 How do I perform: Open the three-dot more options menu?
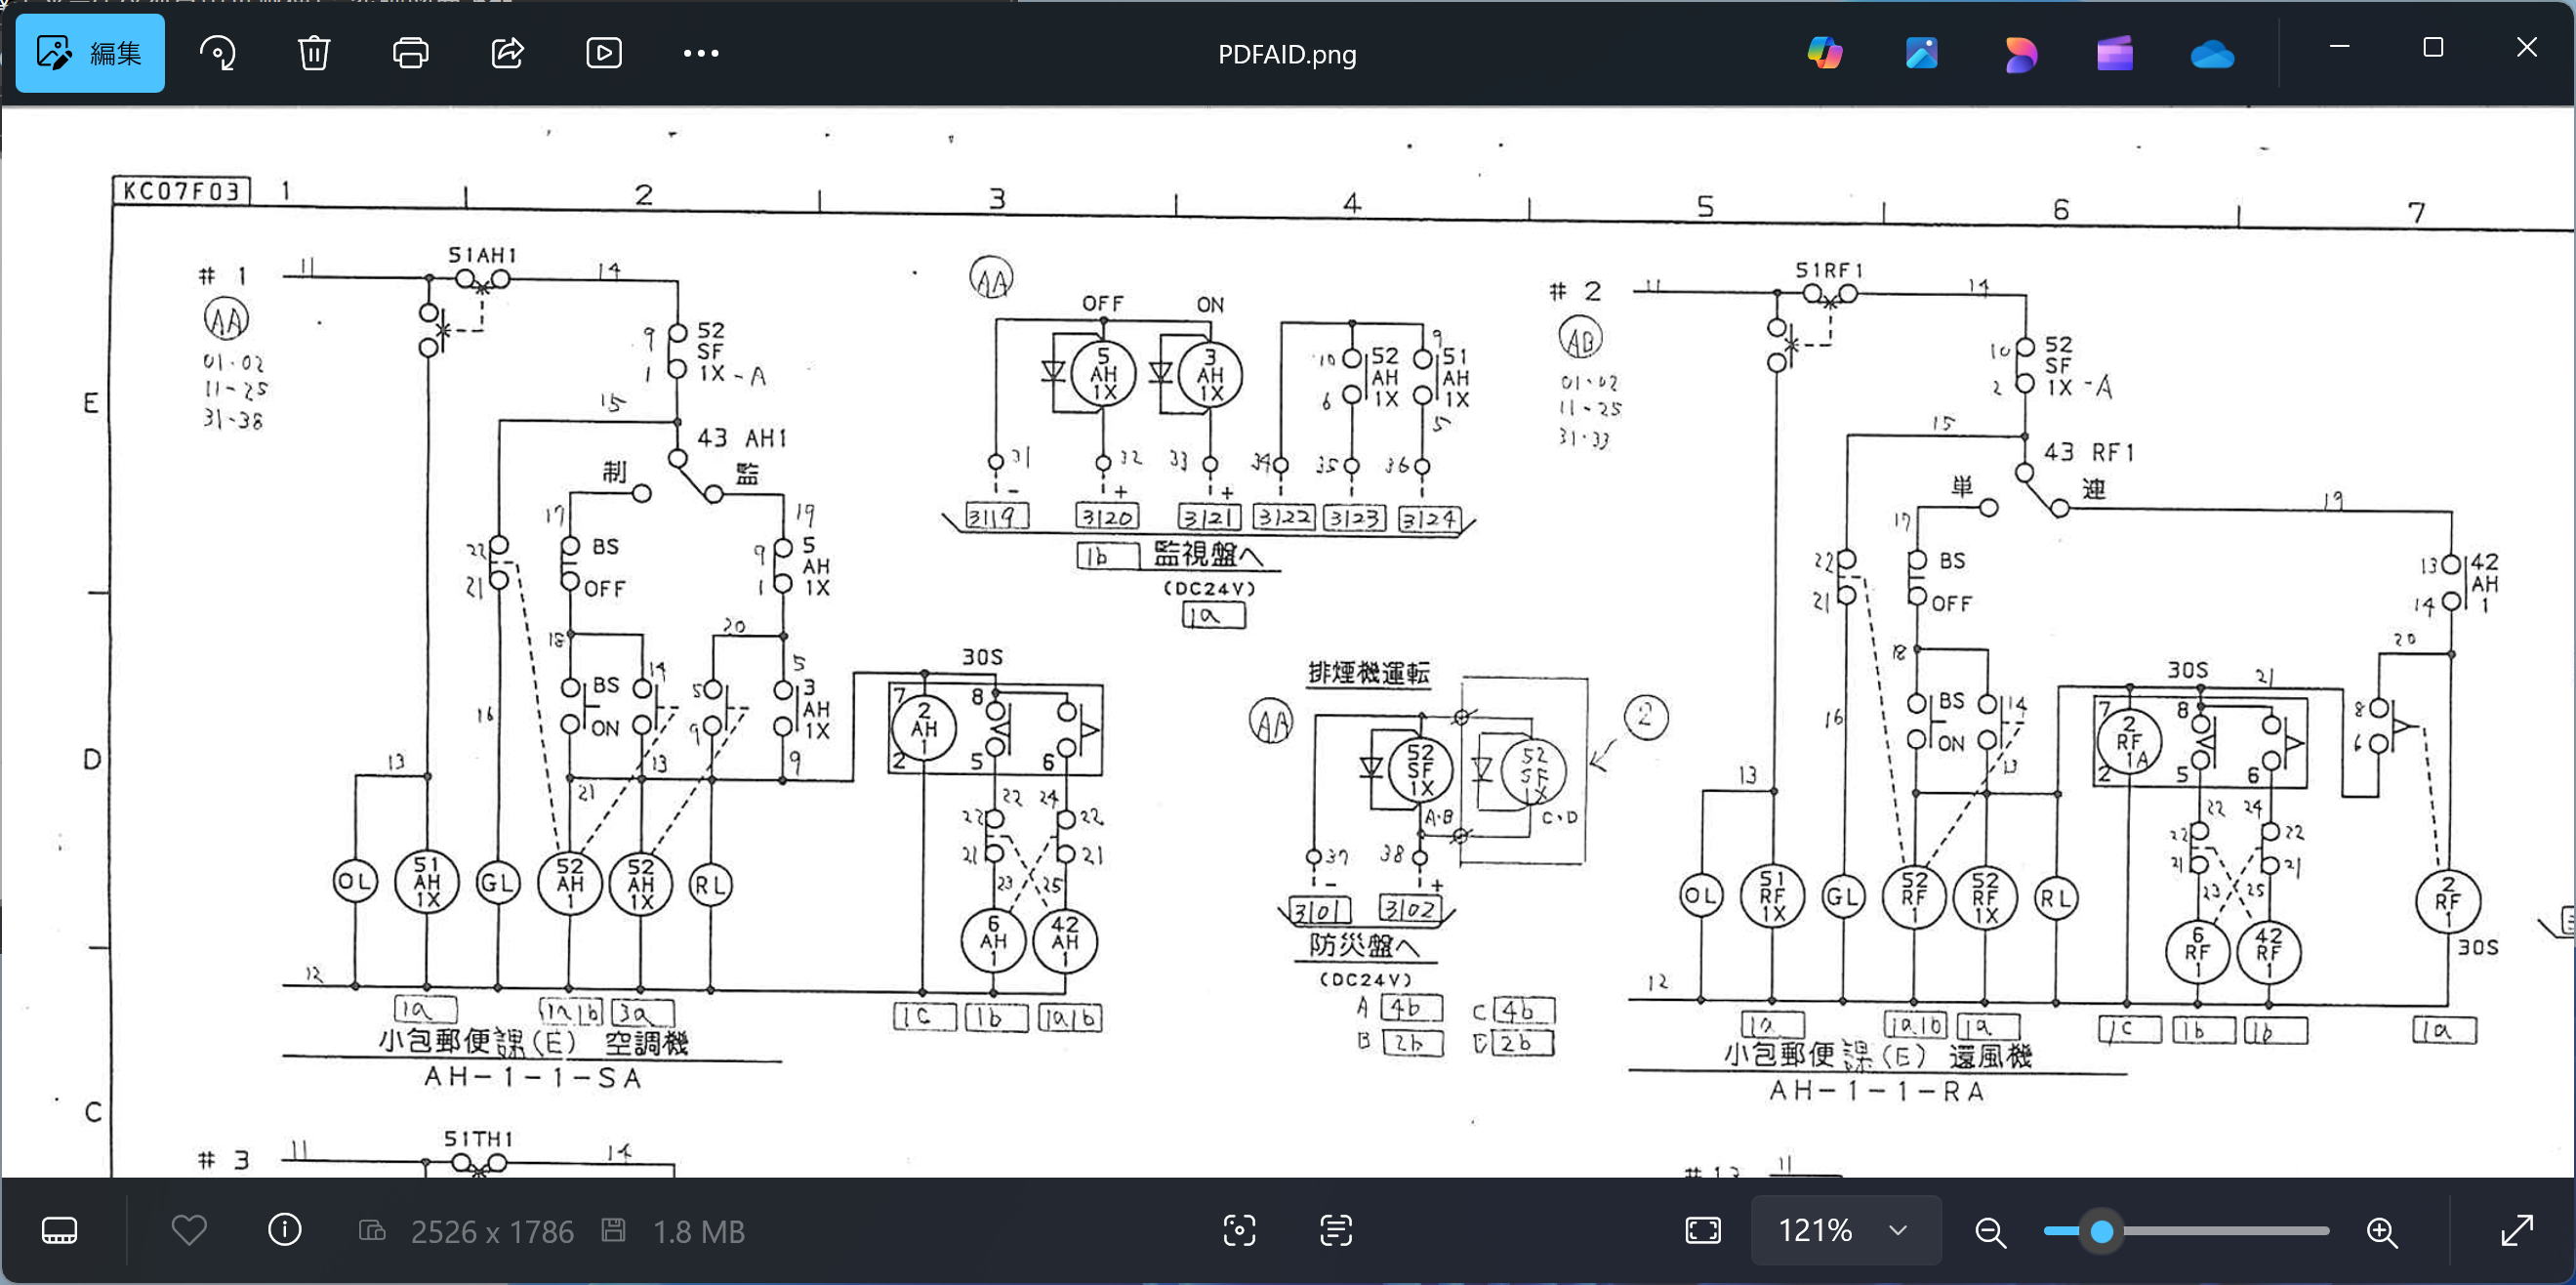[700, 53]
